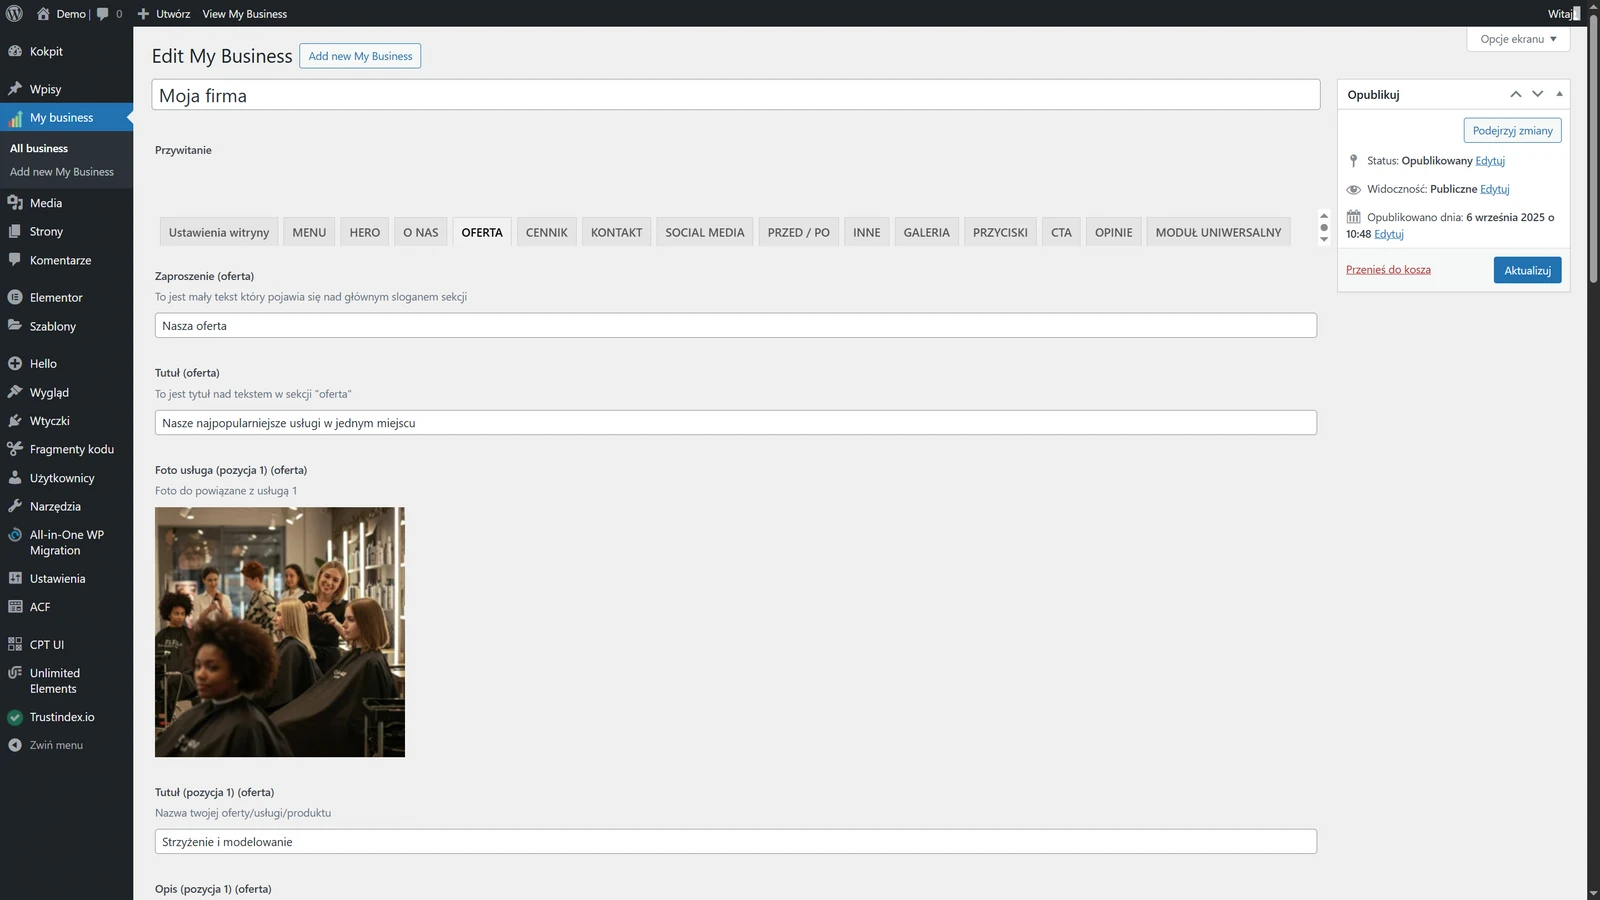Open Elementor from the sidebar
Image resolution: width=1600 pixels, height=900 pixels.
(56, 297)
